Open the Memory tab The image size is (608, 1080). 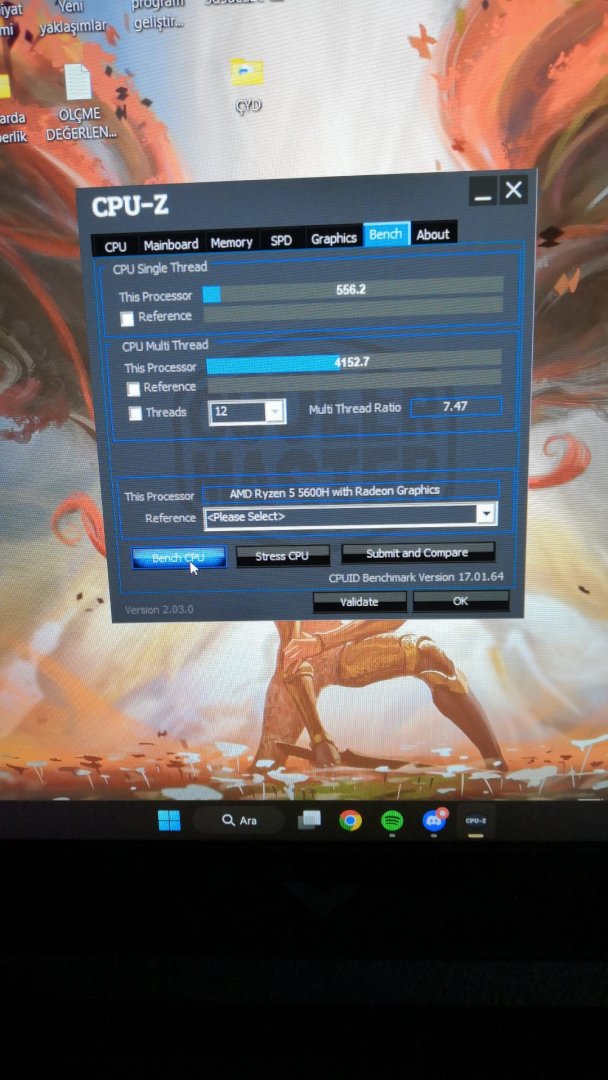231,242
